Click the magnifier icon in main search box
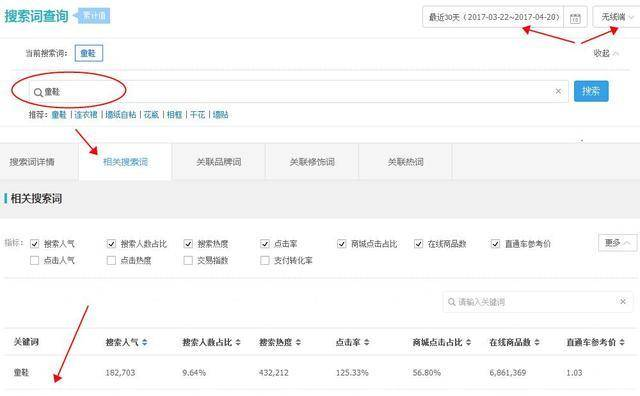The height and width of the screenshot is (396, 640). 38,92
